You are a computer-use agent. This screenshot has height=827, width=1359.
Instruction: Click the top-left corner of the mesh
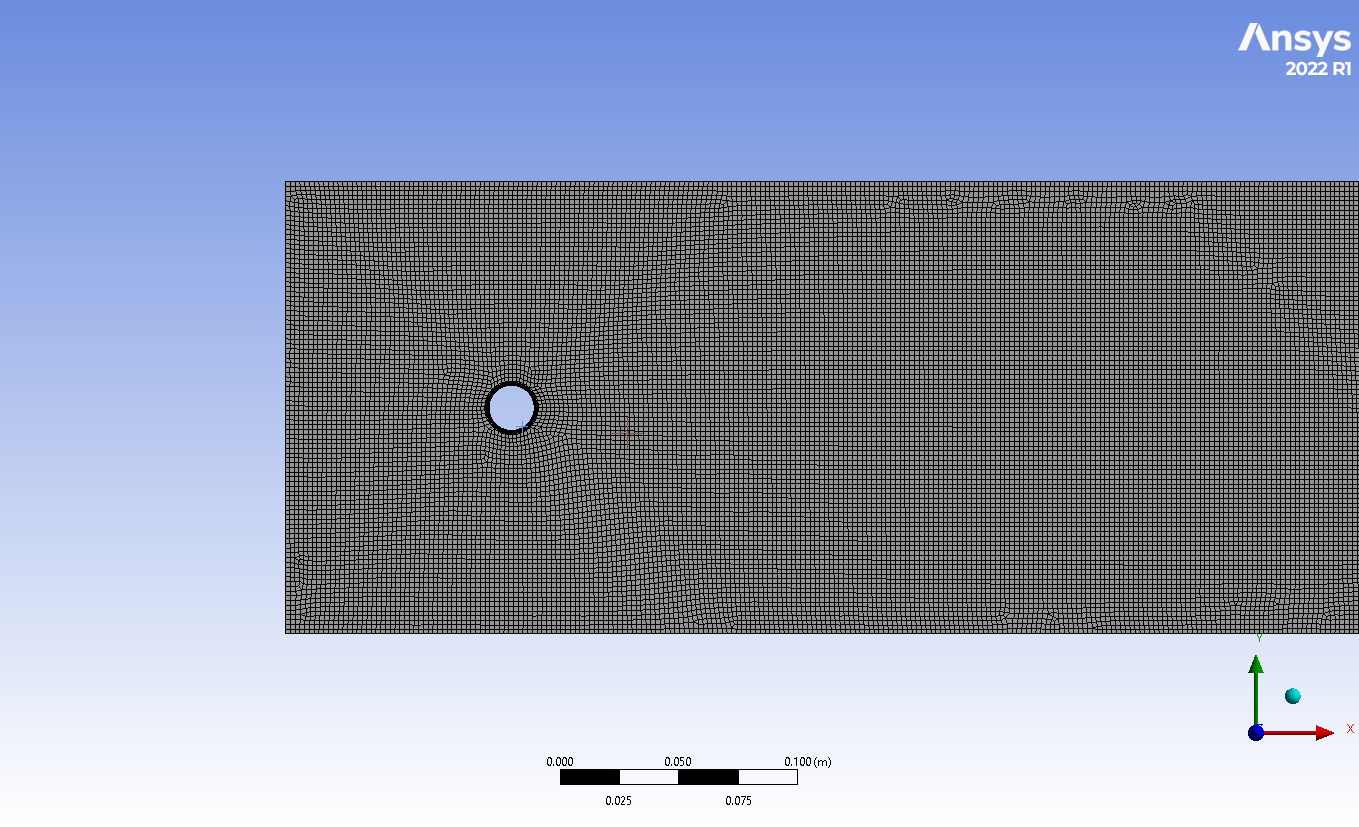tap(286, 182)
